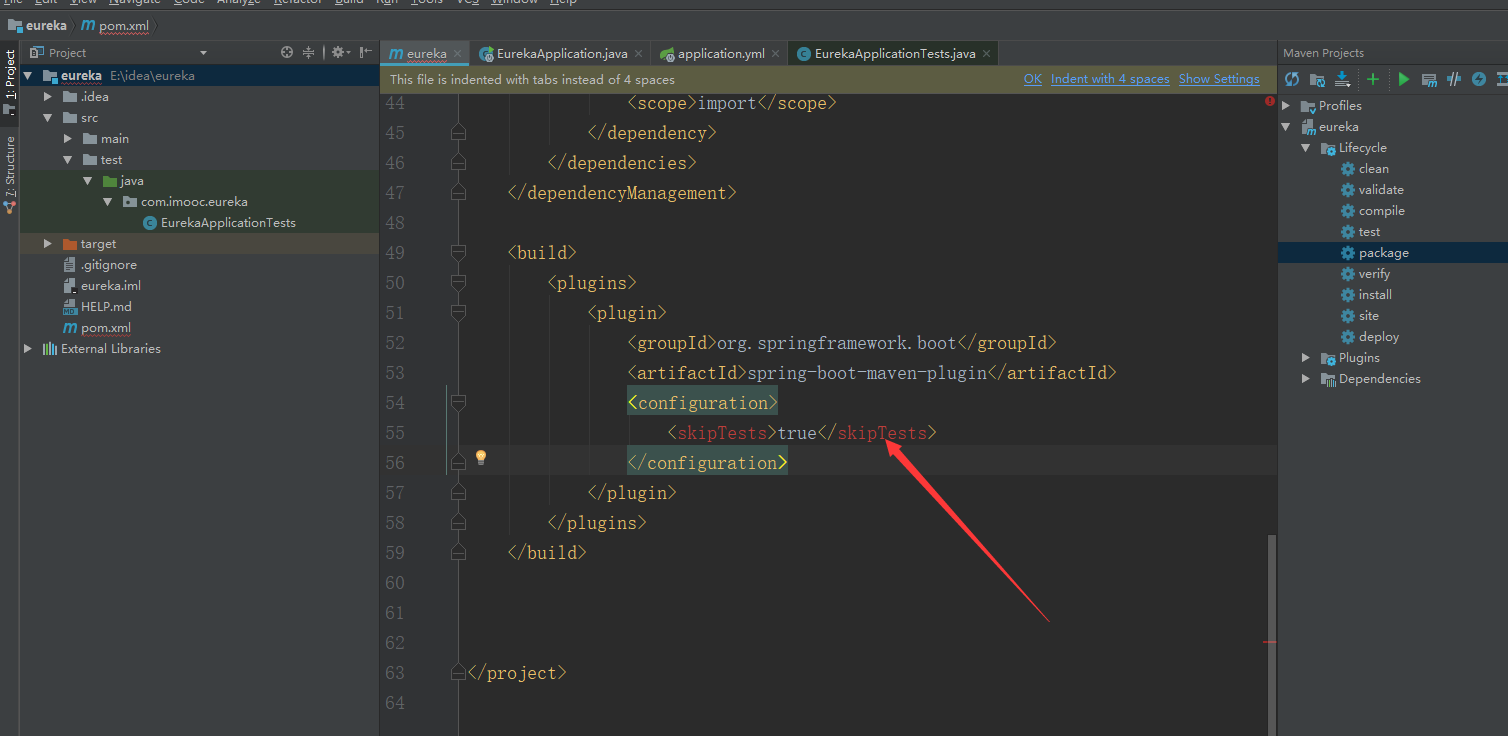Run Maven build with green play icon

(1404, 79)
